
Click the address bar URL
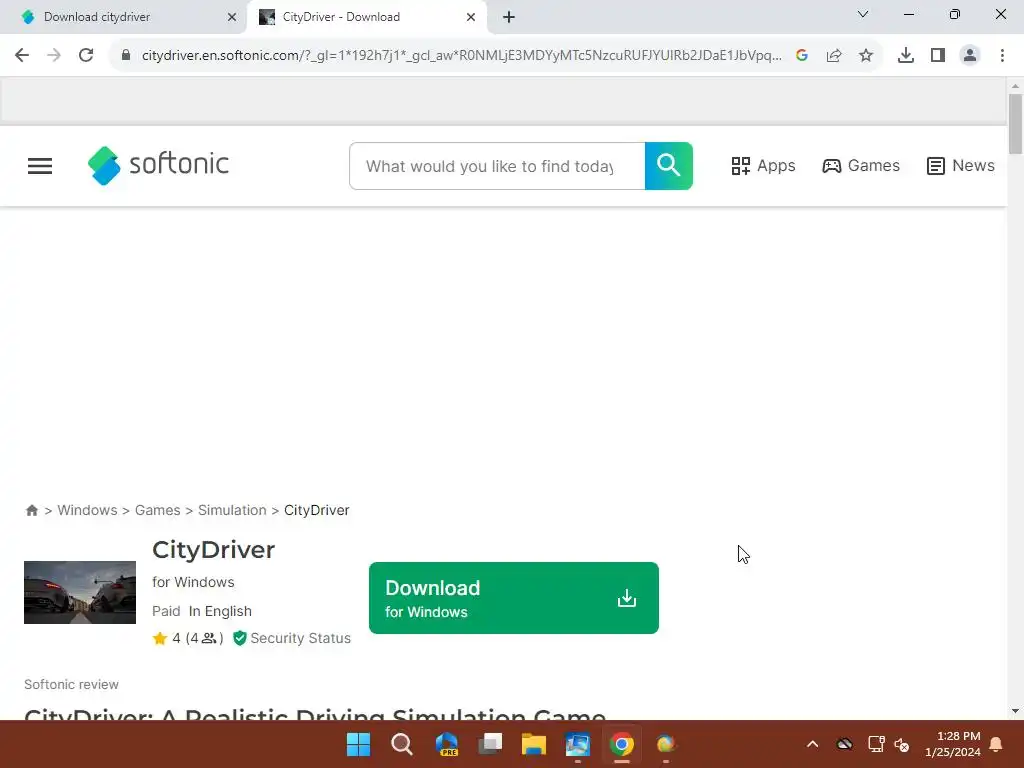pyautogui.click(x=461, y=55)
